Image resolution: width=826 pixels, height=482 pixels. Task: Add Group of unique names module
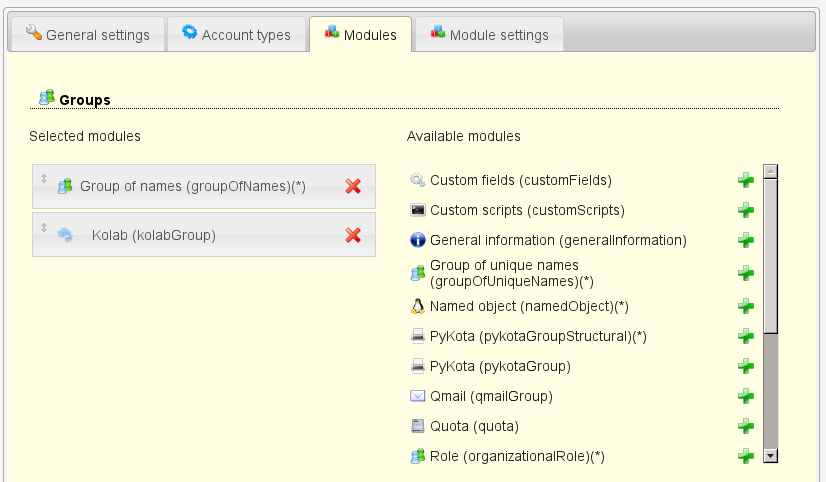(745, 273)
